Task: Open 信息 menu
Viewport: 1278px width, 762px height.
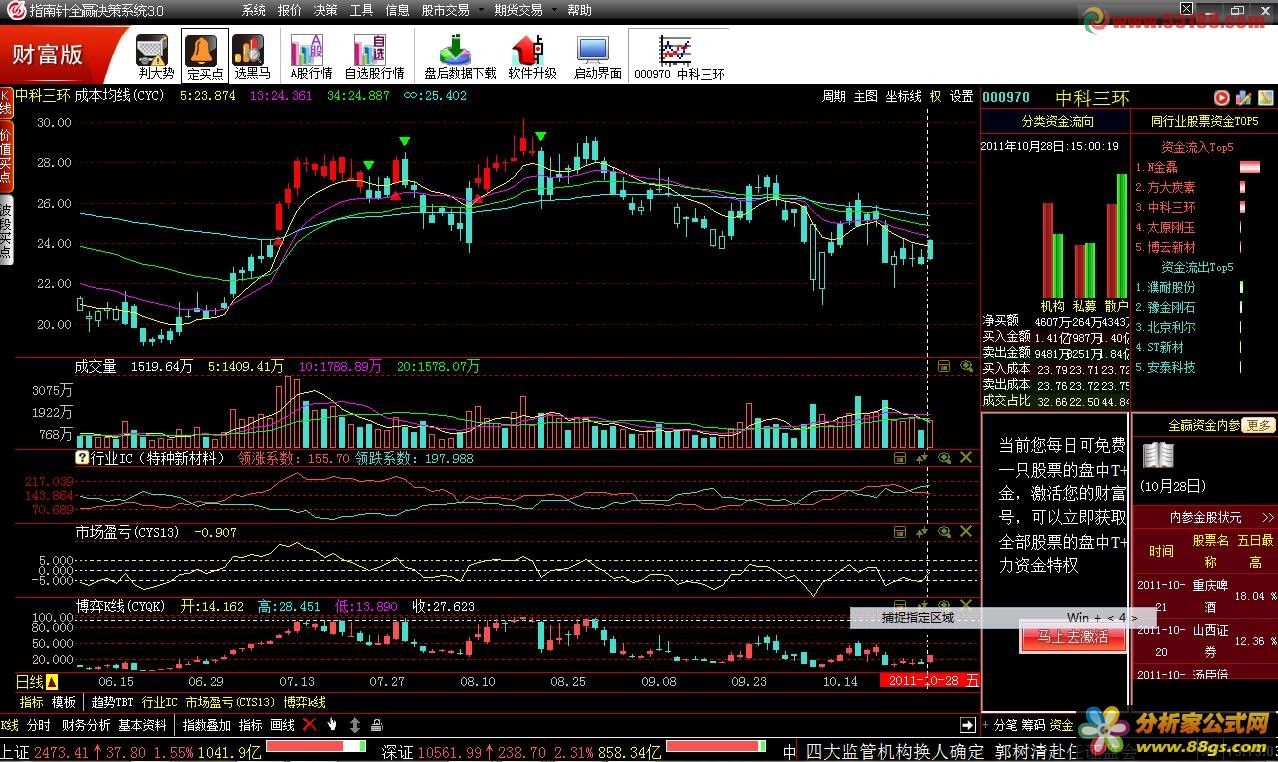Action: coord(398,10)
